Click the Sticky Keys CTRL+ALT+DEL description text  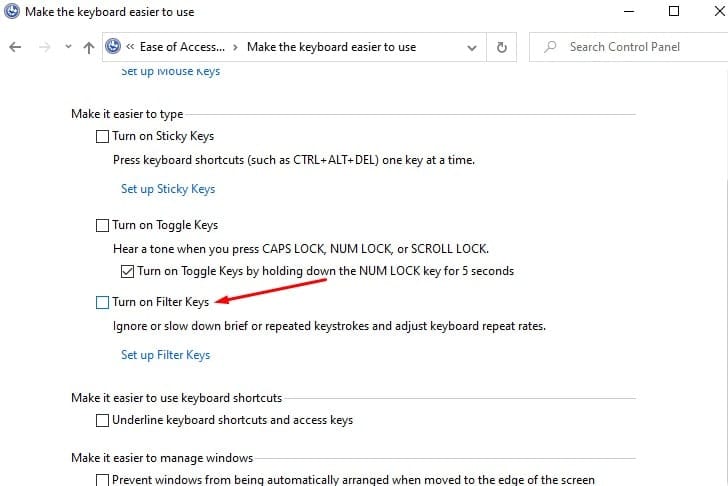[294, 160]
